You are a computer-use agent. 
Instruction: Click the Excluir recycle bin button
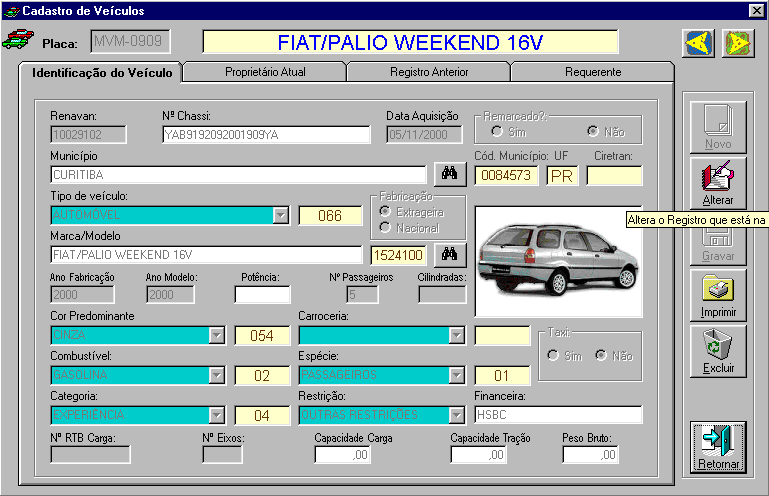[718, 351]
